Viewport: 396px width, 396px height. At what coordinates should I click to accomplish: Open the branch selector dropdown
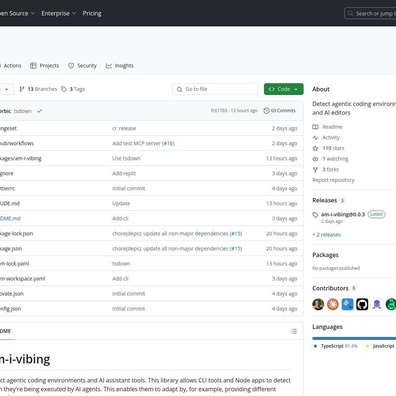click(x=6, y=89)
